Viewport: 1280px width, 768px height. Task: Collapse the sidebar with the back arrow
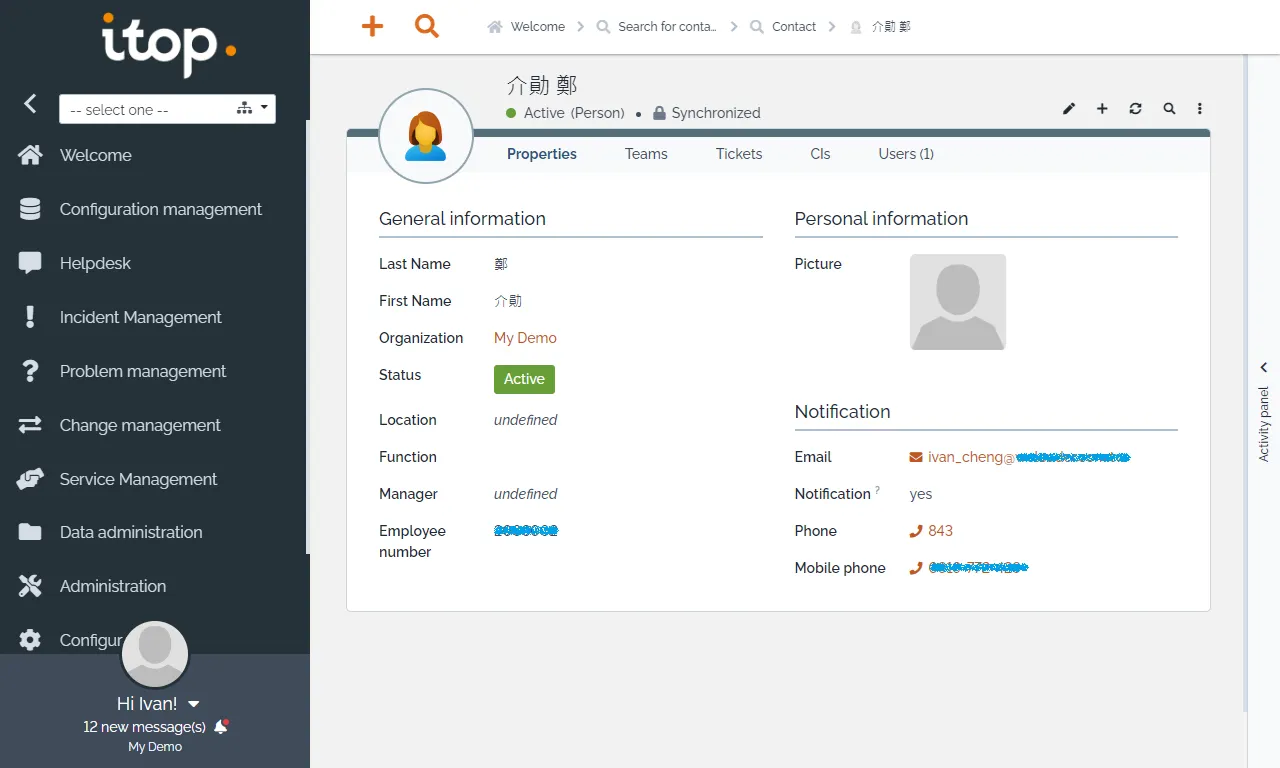30,103
